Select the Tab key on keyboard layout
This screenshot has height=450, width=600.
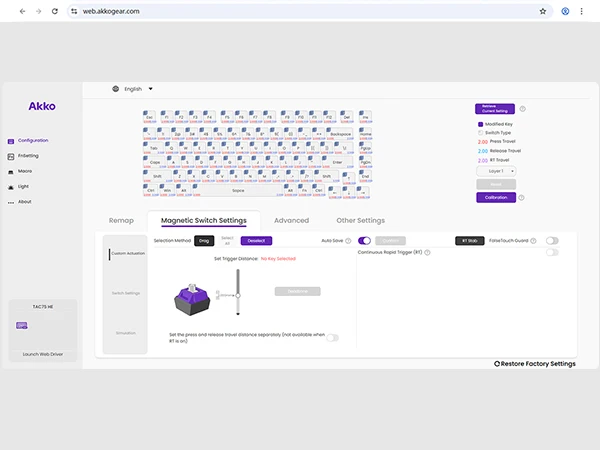tap(154, 148)
